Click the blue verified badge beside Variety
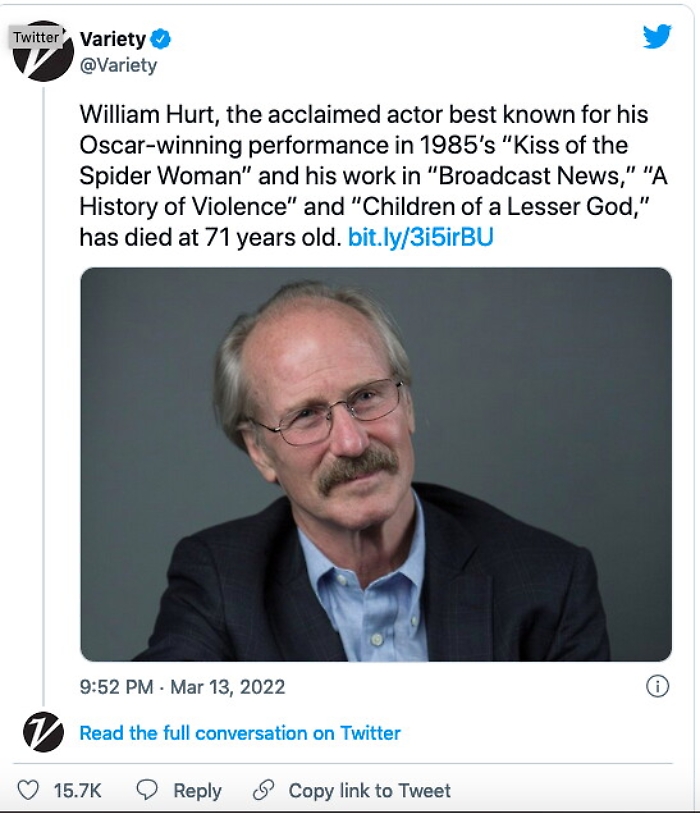This screenshot has height=813, width=700. pos(161,40)
